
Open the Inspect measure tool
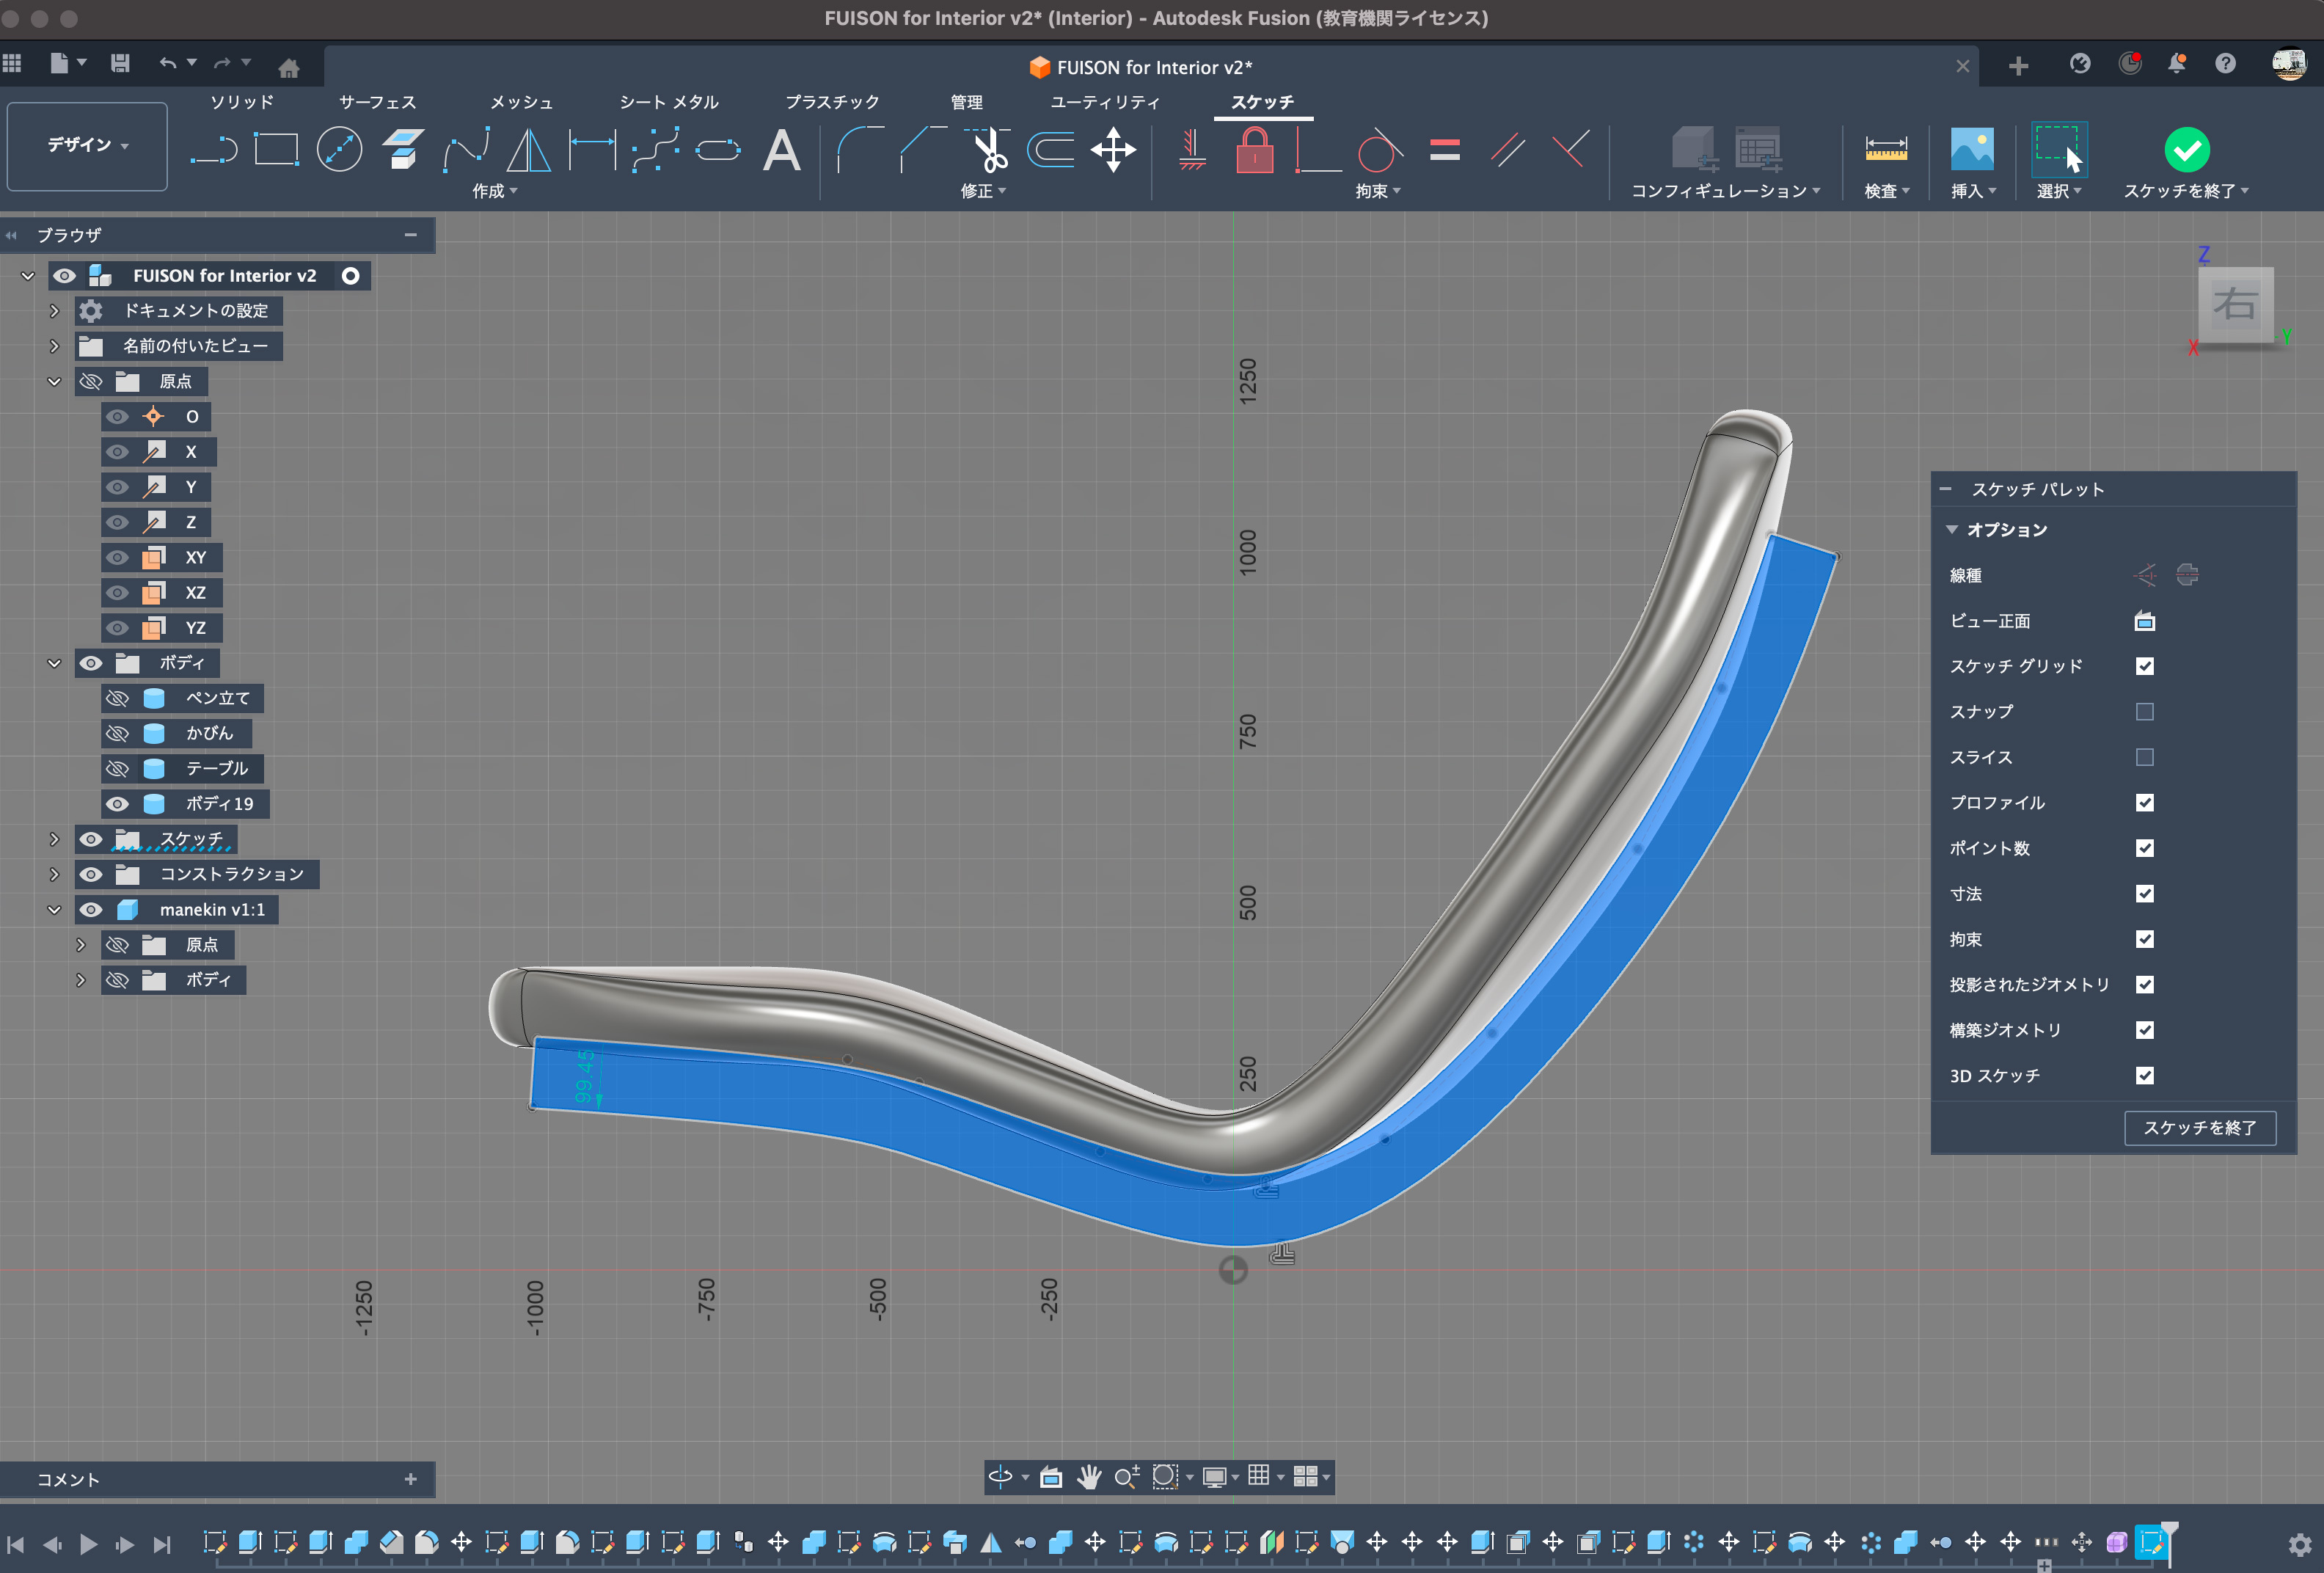[x=1885, y=150]
